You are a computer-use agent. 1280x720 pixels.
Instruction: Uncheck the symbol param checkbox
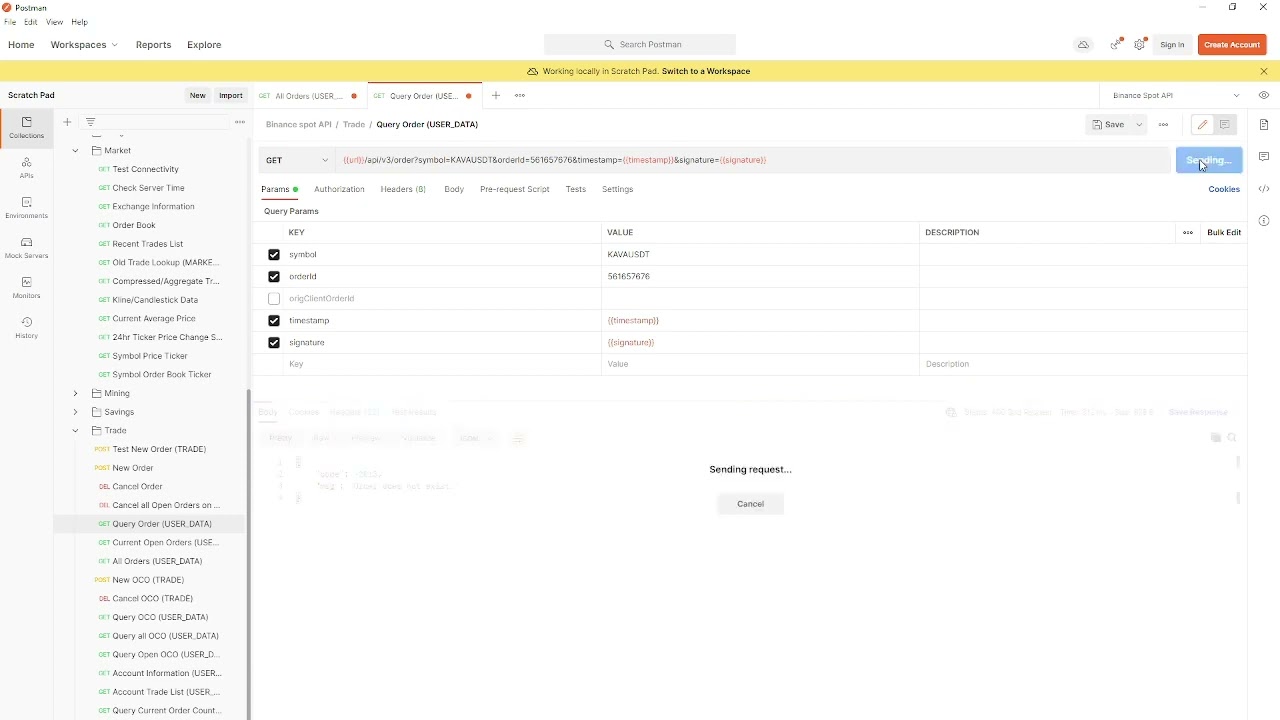tap(274, 255)
